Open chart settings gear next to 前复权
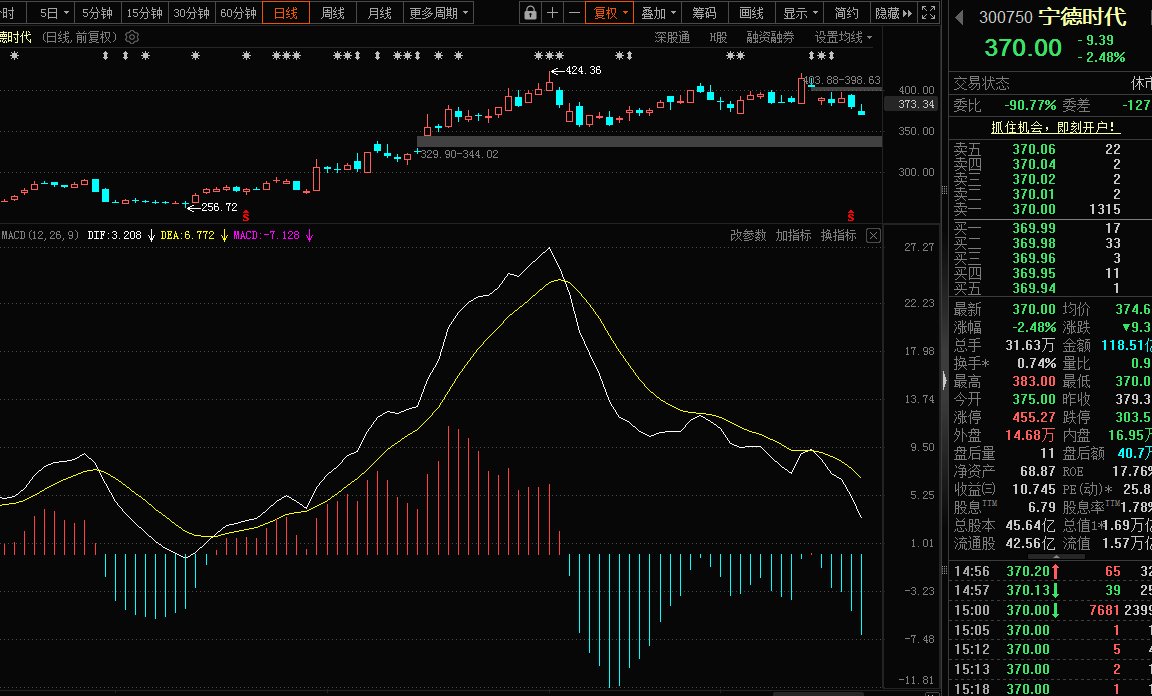 [132, 37]
